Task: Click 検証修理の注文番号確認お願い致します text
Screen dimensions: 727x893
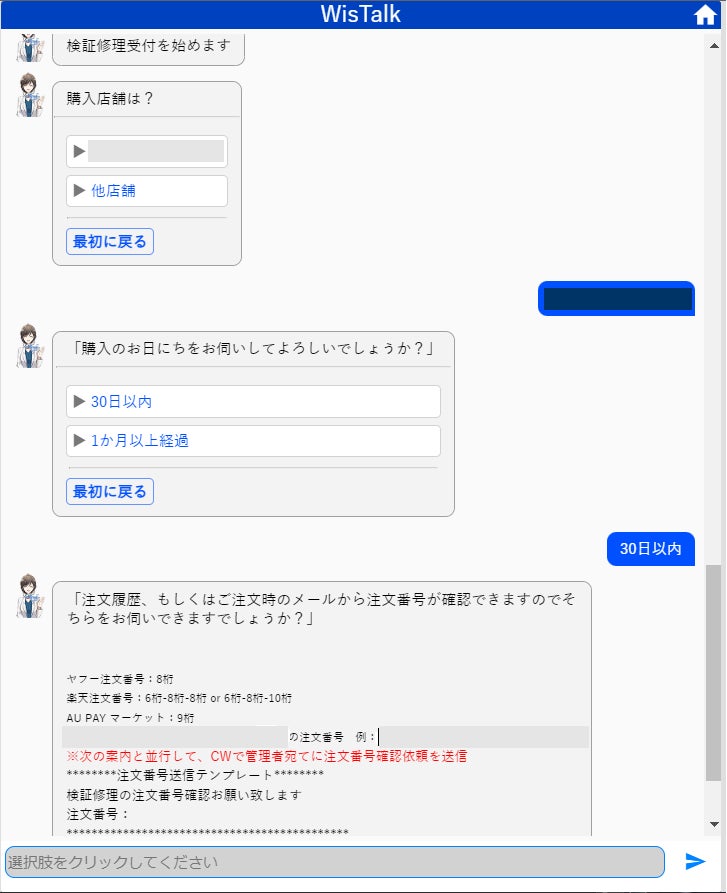Action: (184, 795)
